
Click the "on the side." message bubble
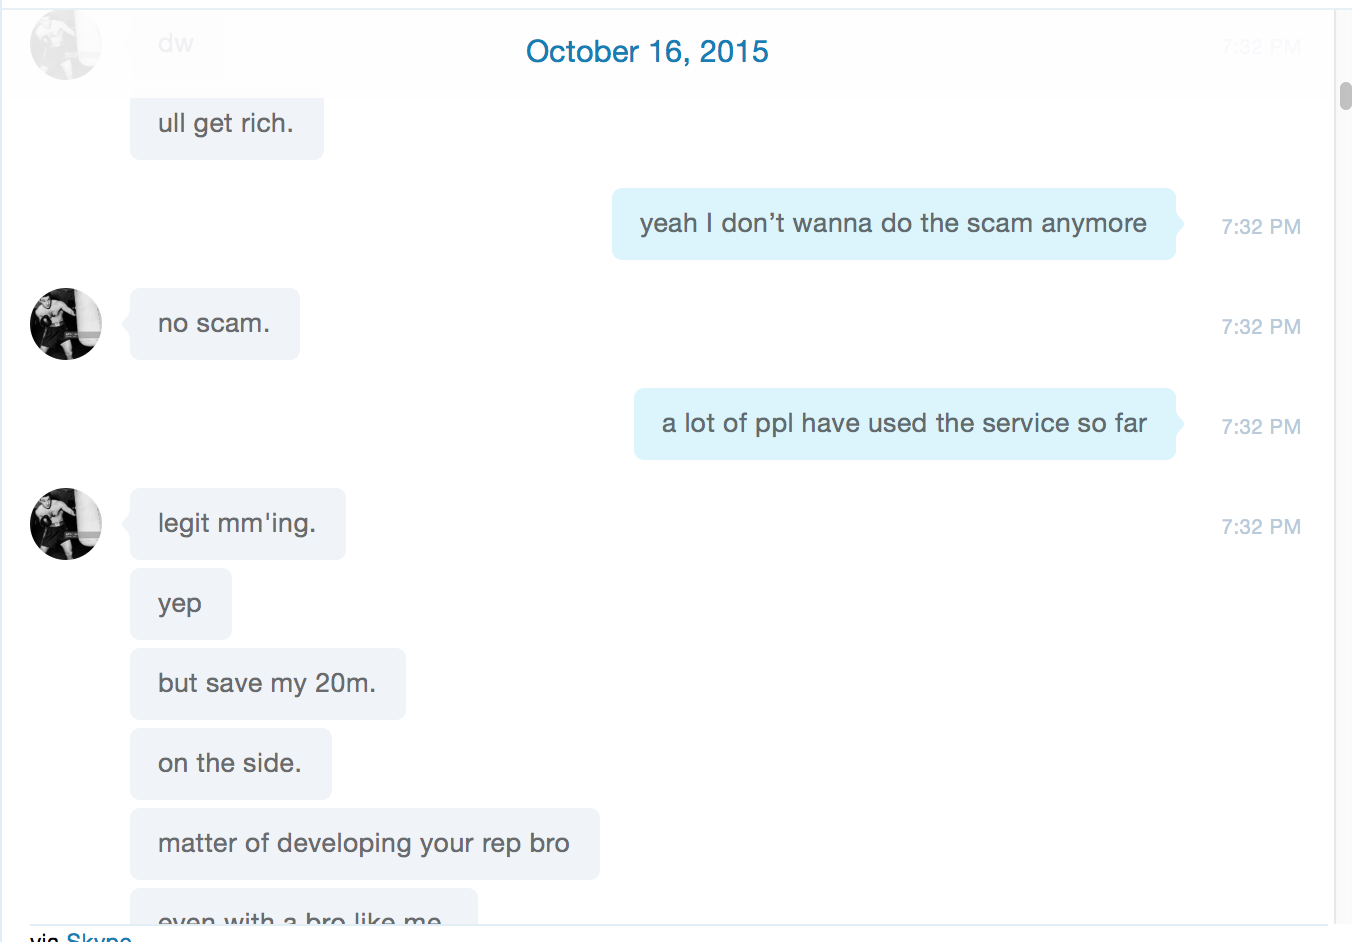tap(231, 764)
